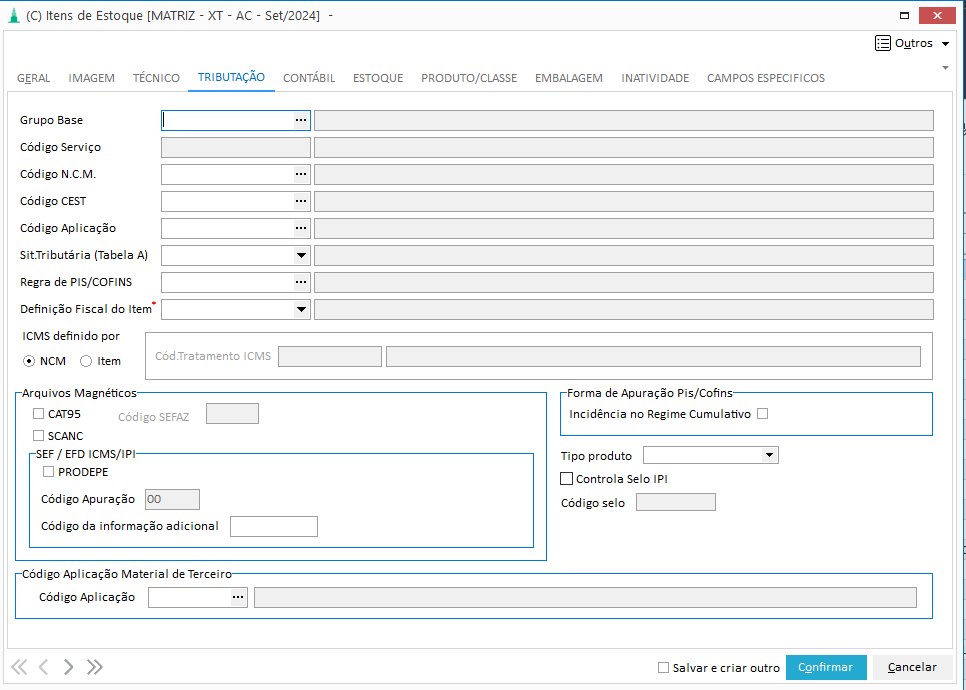
Task: Toggle Salvar e criar outro checkbox
Action: (663, 668)
